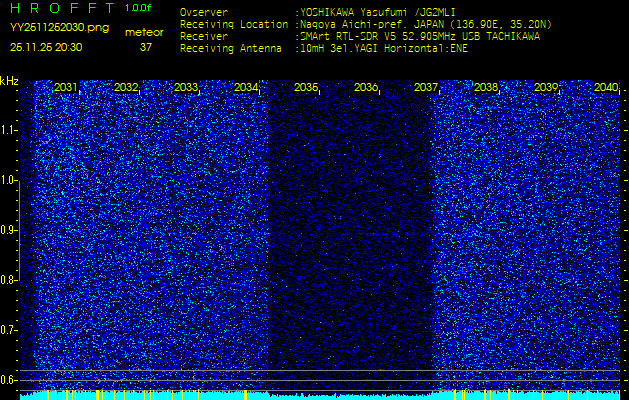Click the meteor count 37

[x=146, y=47]
